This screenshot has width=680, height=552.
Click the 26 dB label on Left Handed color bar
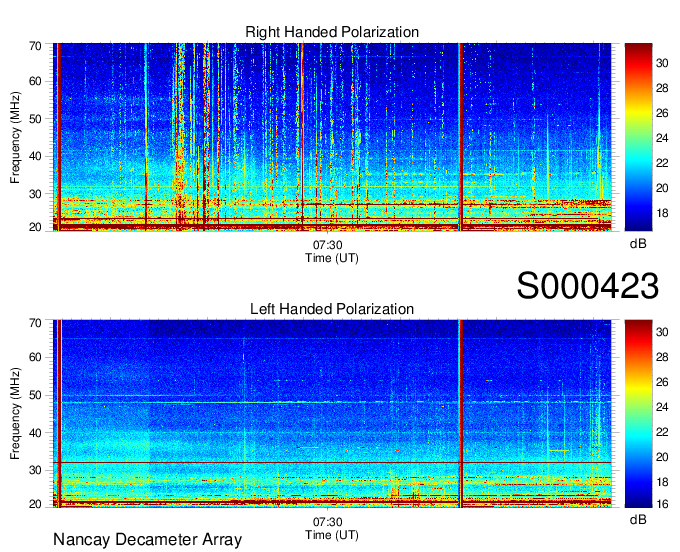tap(662, 382)
